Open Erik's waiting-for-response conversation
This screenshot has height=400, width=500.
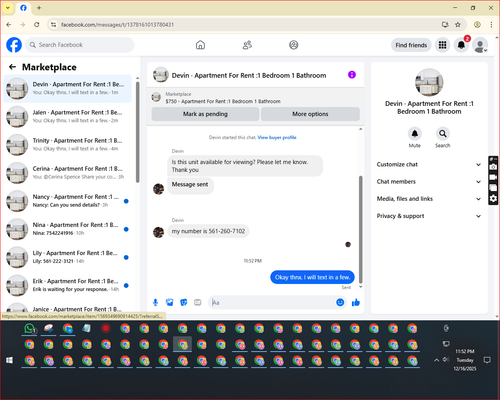click(x=68, y=285)
